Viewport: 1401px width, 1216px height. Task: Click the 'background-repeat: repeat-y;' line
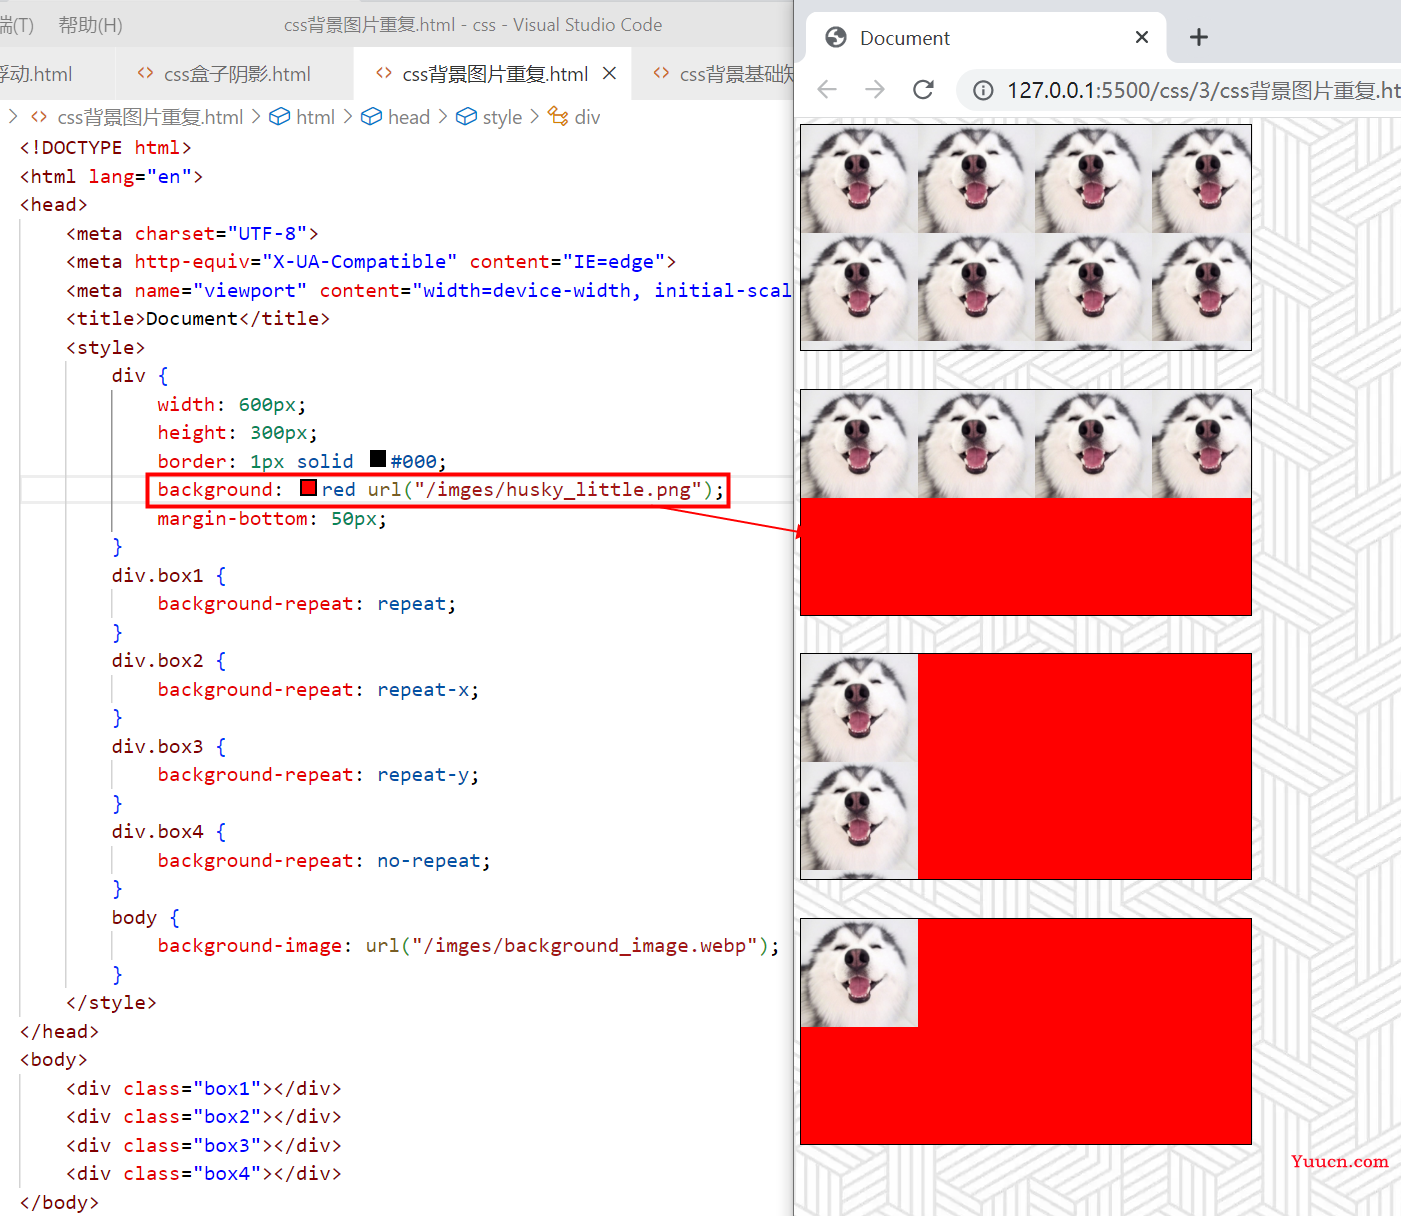click(318, 775)
